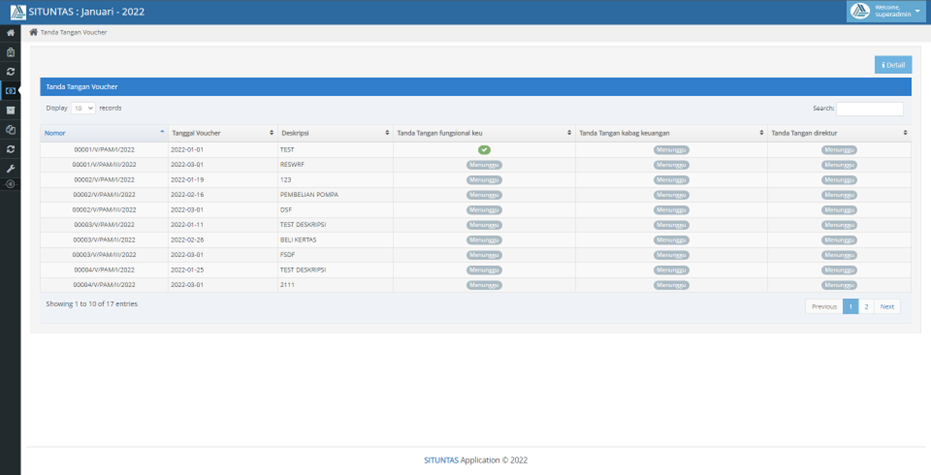Click direktur Menunggu badge in TEST row

tap(839, 150)
